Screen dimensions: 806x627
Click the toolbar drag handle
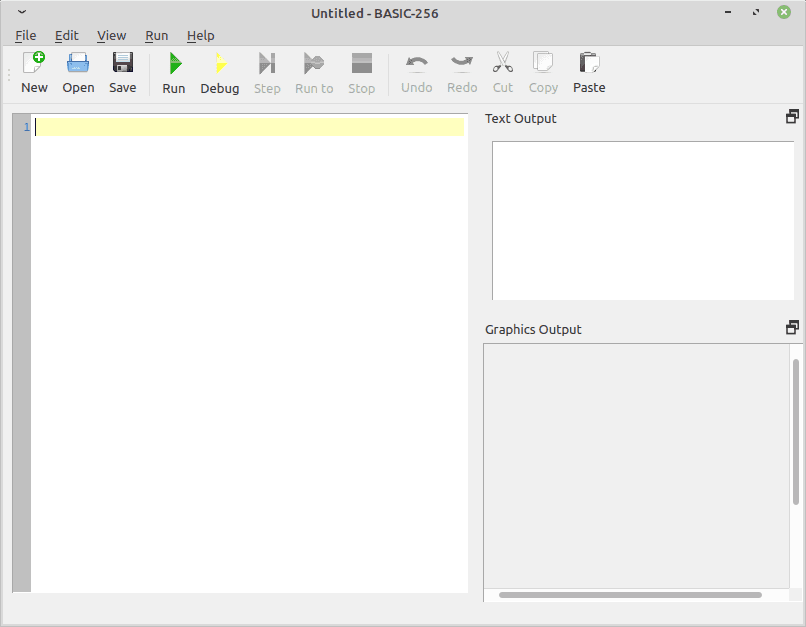[9, 75]
